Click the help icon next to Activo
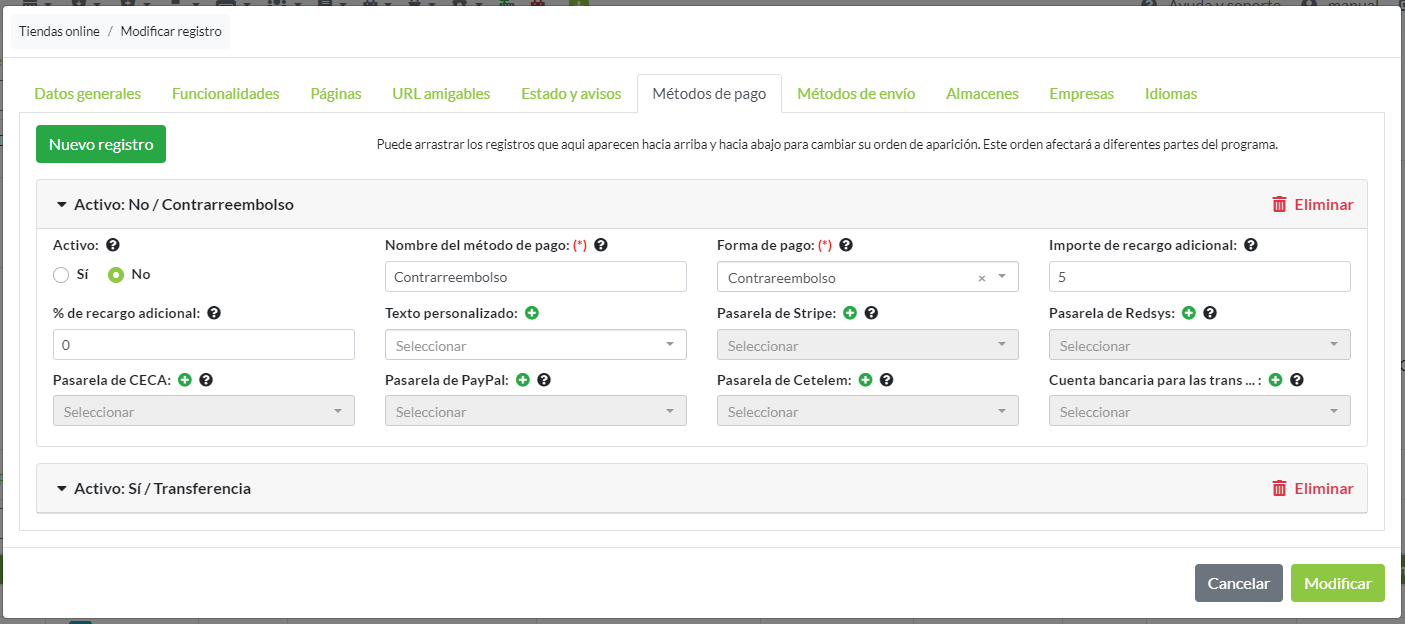 point(113,245)
